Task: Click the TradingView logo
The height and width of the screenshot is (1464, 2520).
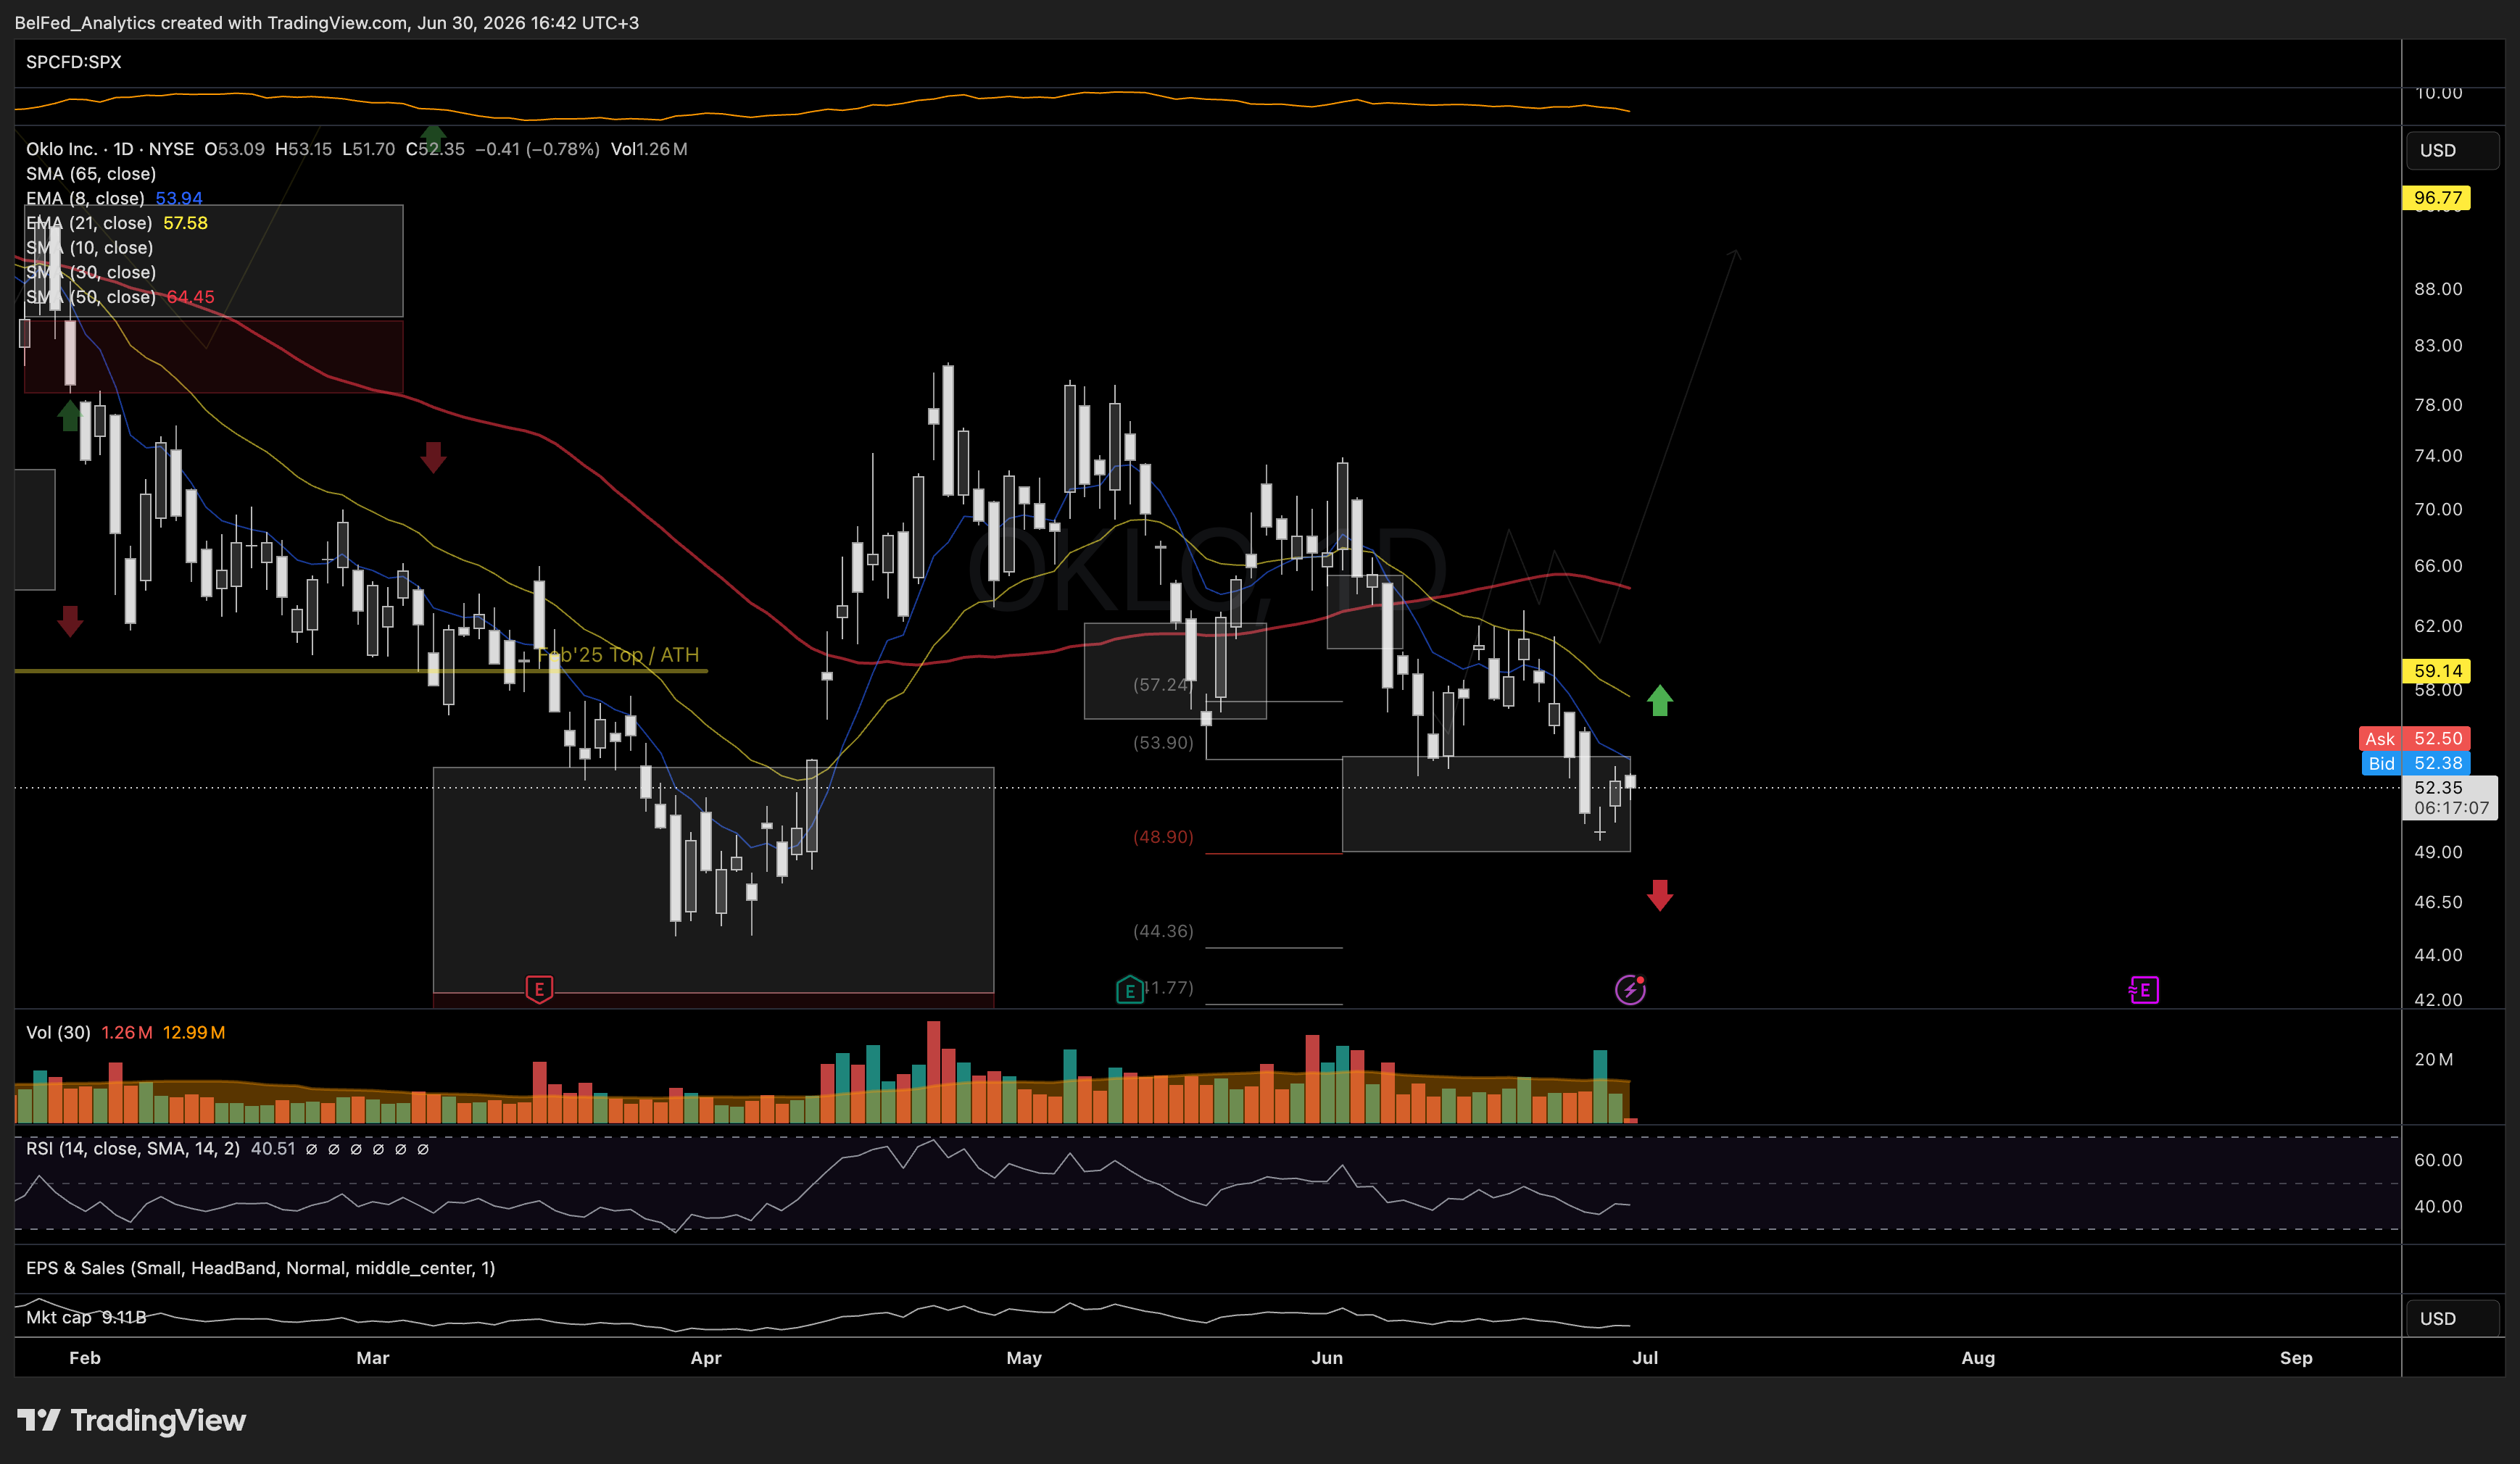Action: tap(131, 1420)
